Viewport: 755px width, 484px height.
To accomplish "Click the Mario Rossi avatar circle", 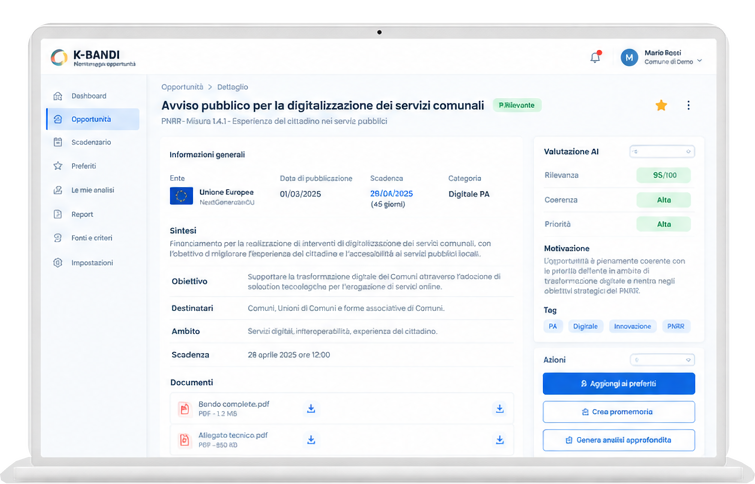I will pyautogui.click(x=629, y=57).
